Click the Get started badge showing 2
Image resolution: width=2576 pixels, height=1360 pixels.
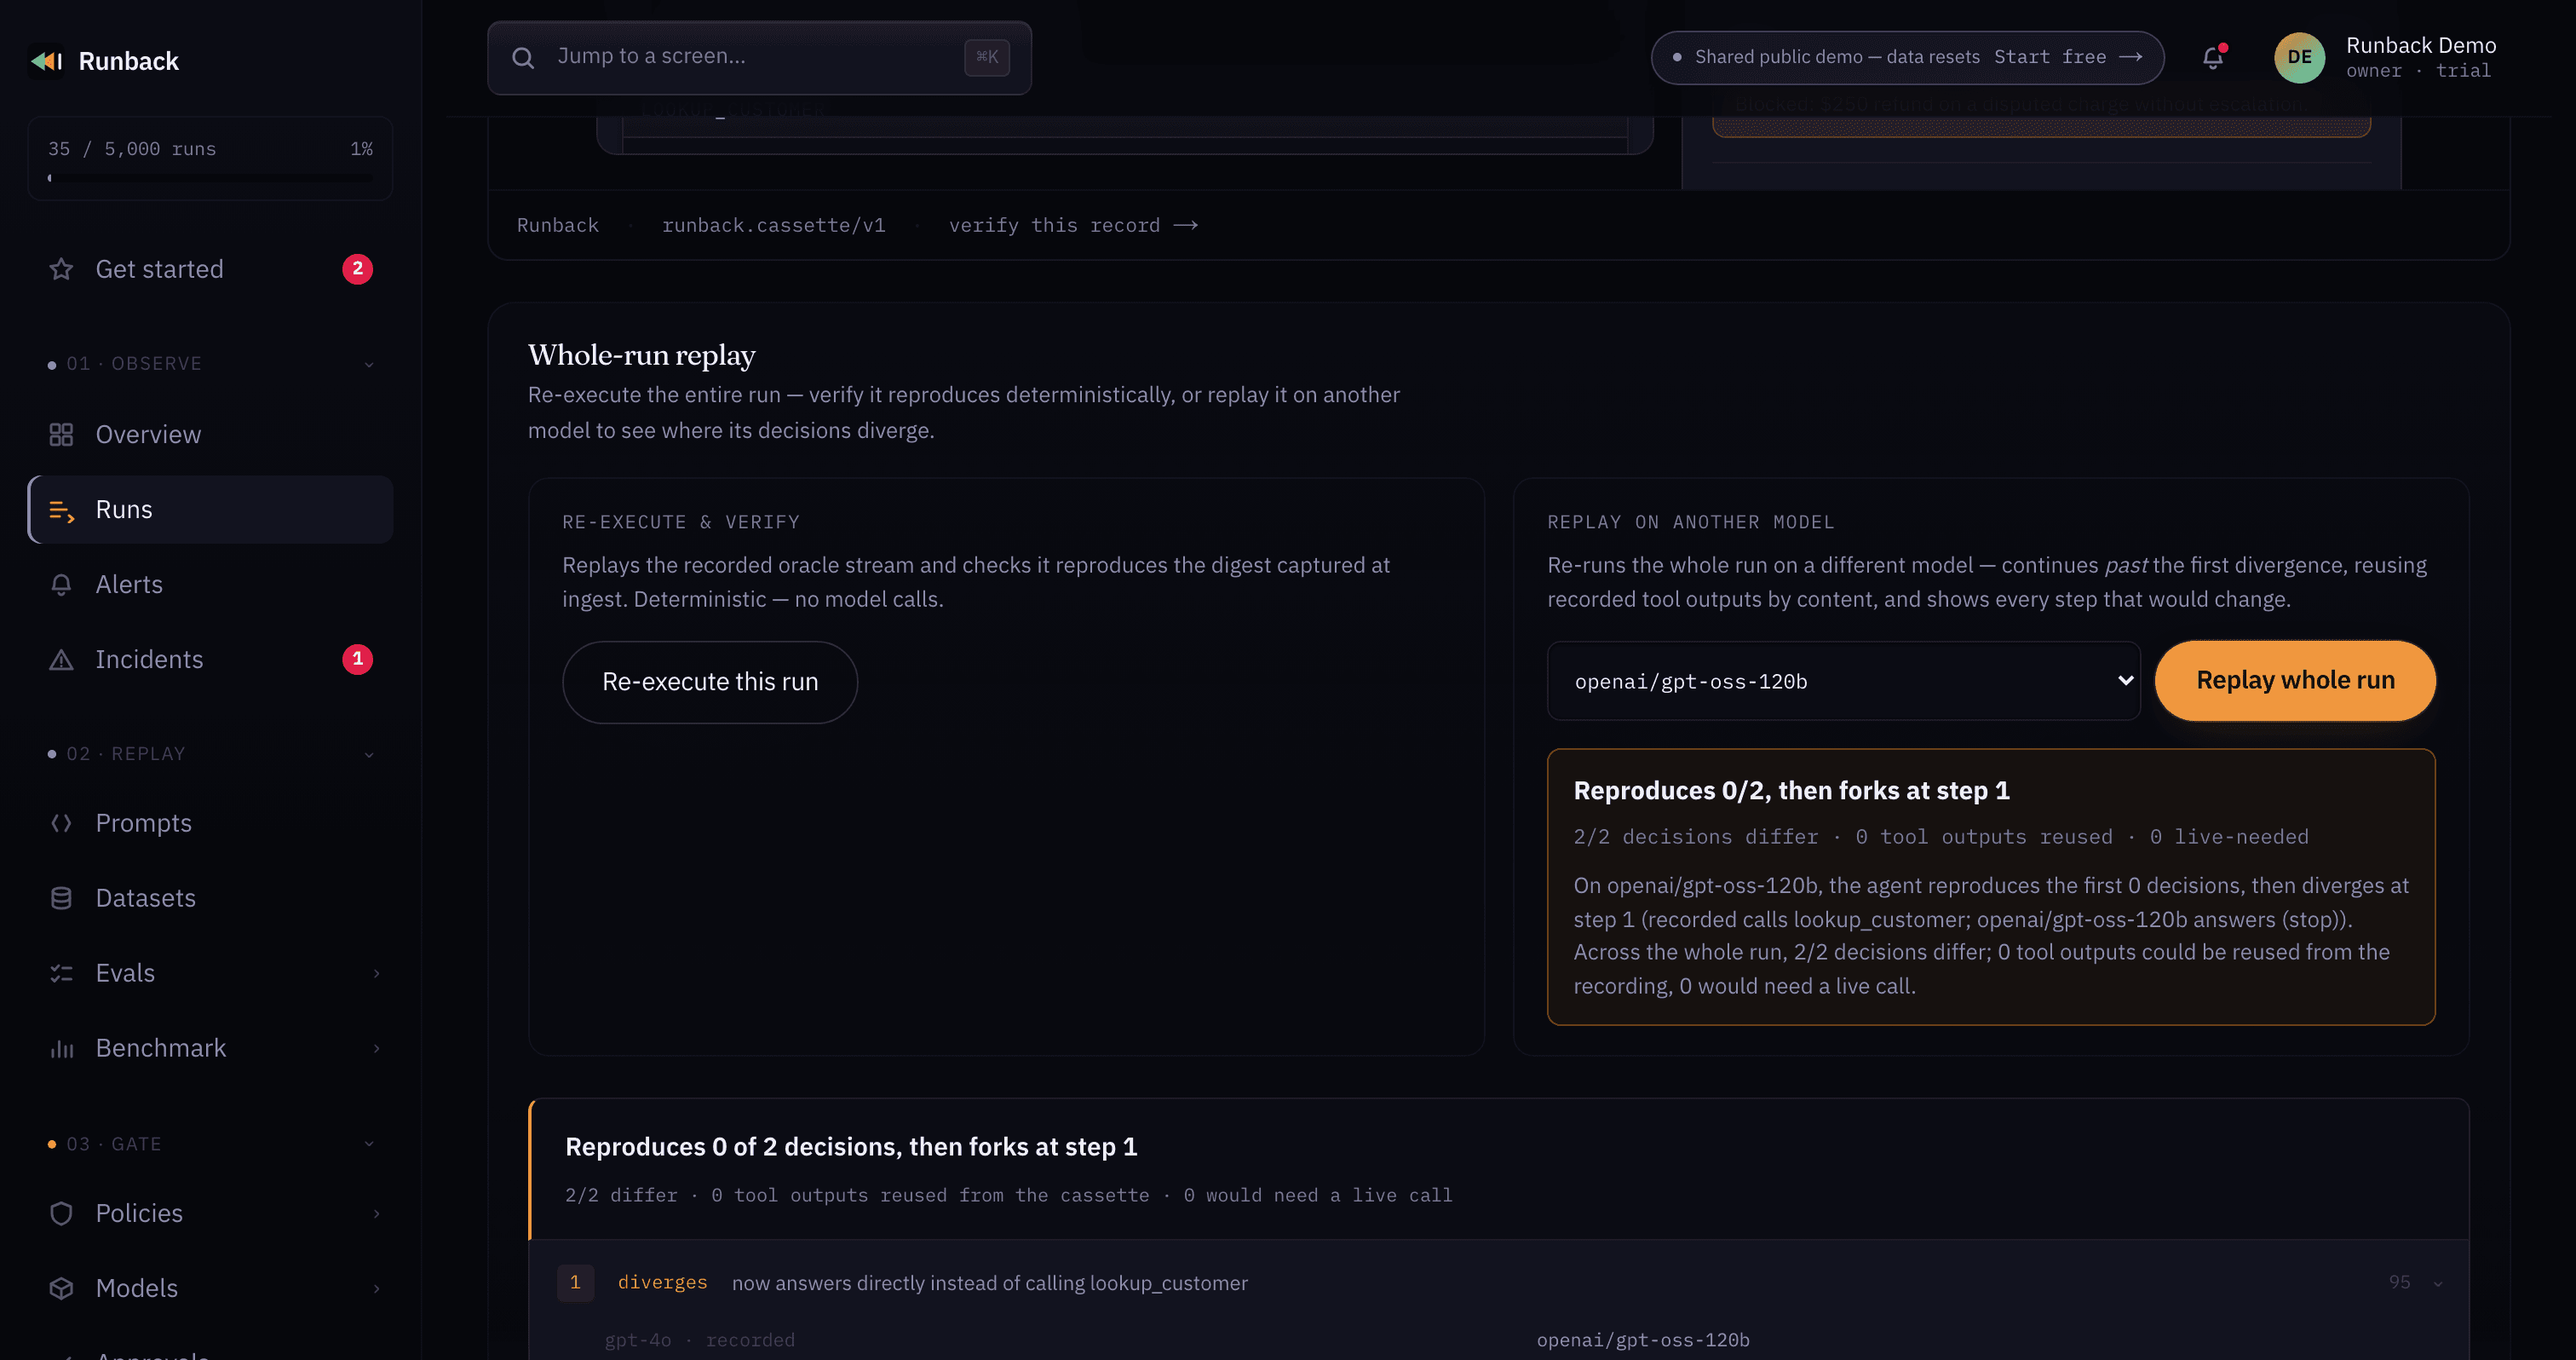(357, 269)
